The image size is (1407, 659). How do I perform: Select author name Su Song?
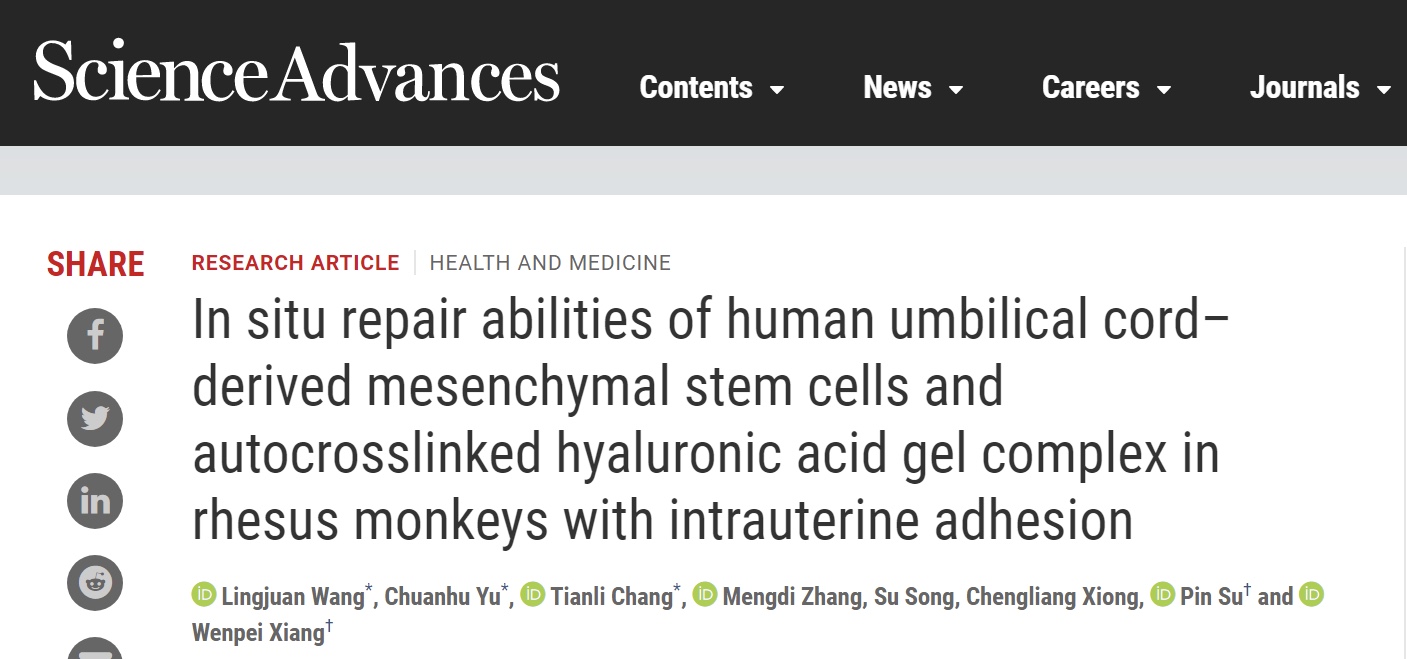pos(916,598)
